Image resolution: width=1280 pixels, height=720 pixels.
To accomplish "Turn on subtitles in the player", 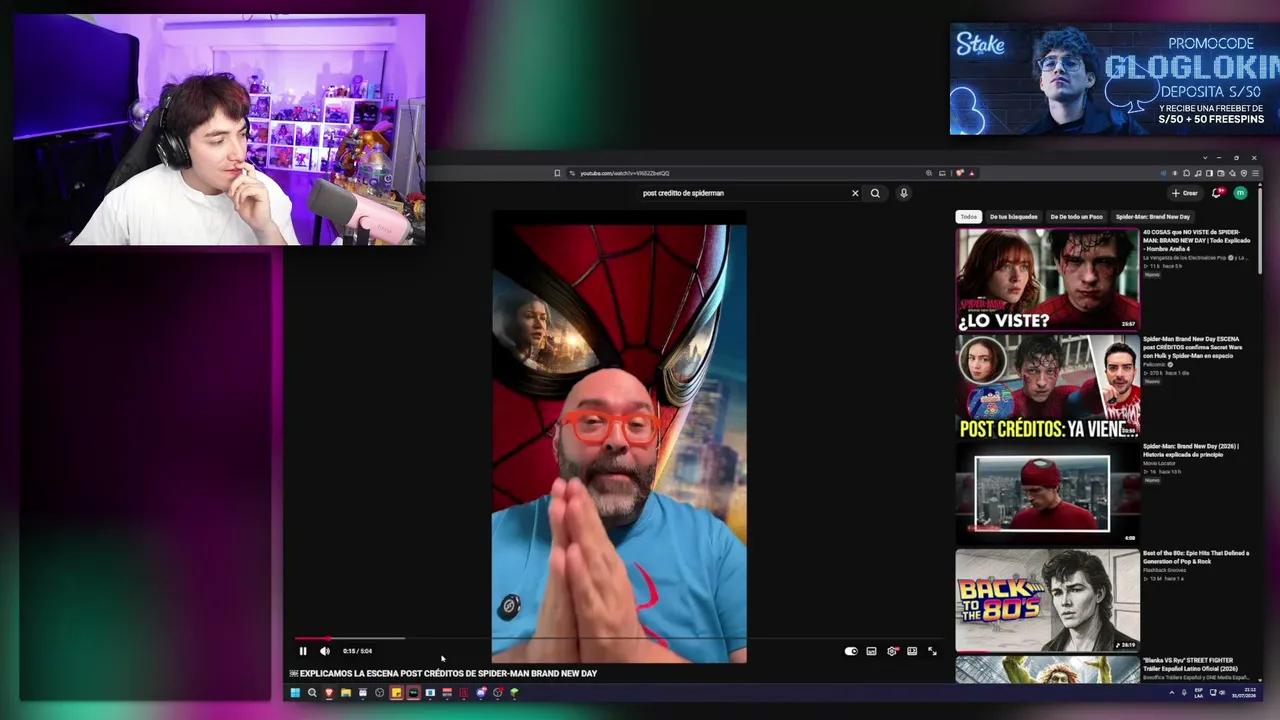I will pyautogui.click(x=872, y=651).
